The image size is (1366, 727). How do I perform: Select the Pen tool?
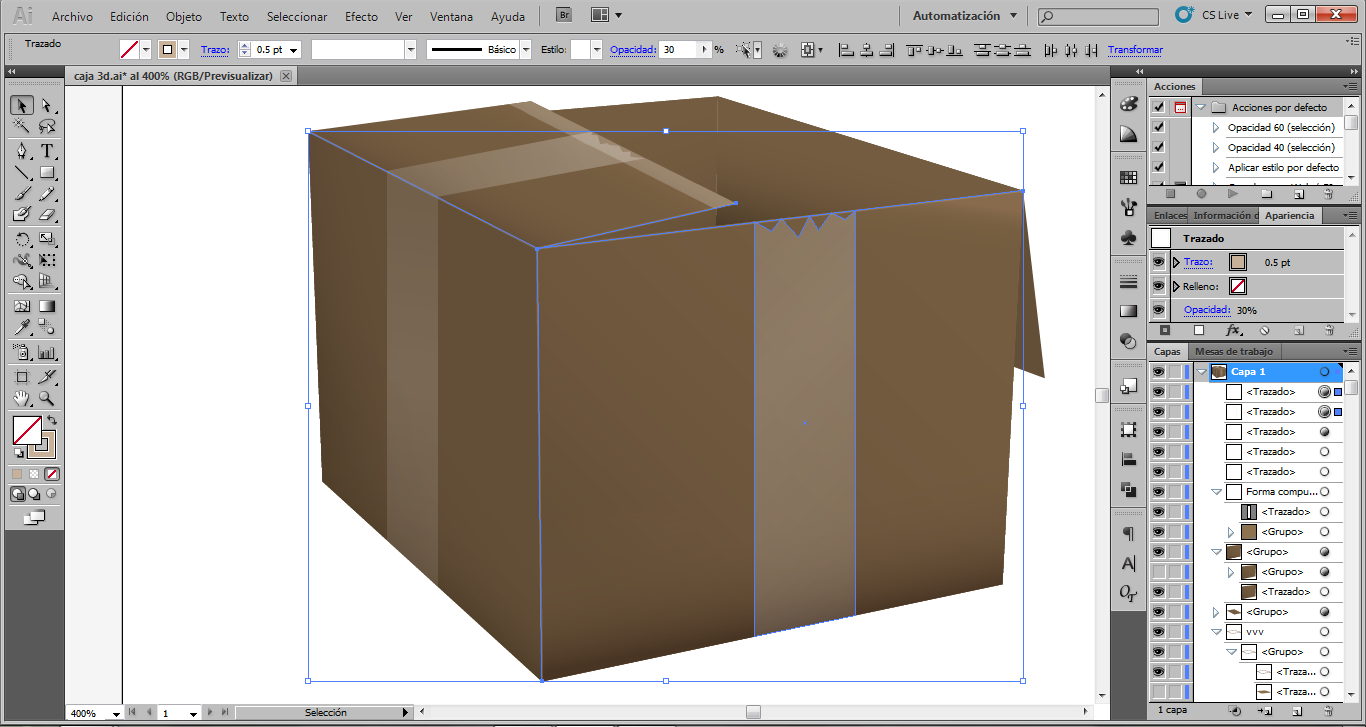pos(22,150)
